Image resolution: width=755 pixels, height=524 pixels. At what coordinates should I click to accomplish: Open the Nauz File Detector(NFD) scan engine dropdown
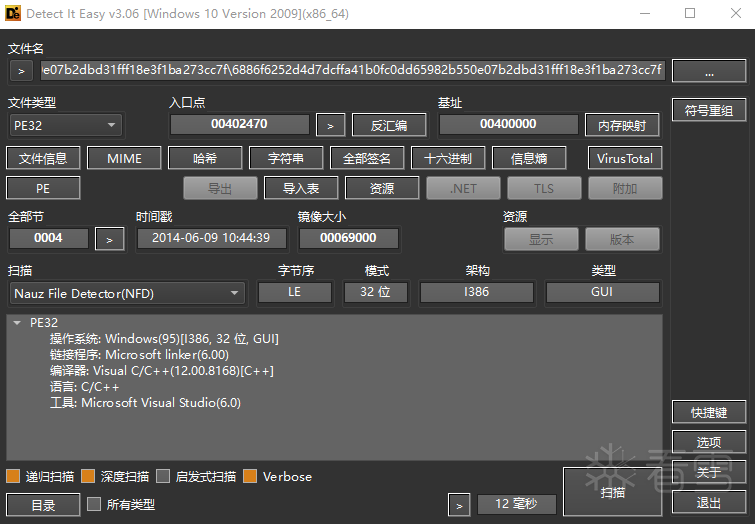tap(127, 293)
